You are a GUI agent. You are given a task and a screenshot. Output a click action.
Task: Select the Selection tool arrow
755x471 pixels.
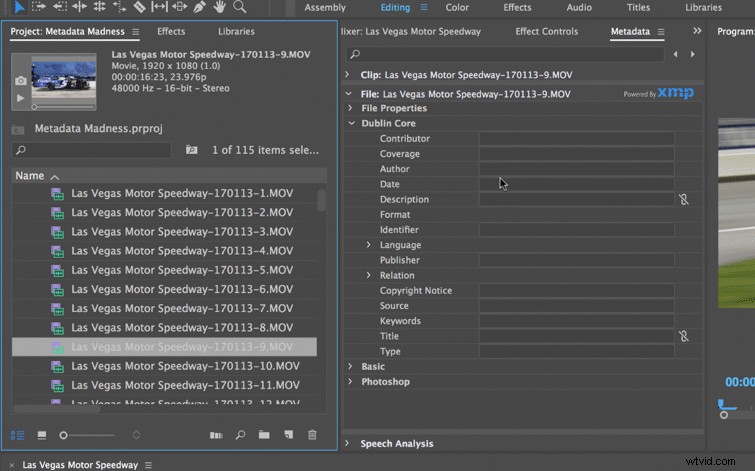[x=19, y=7]
